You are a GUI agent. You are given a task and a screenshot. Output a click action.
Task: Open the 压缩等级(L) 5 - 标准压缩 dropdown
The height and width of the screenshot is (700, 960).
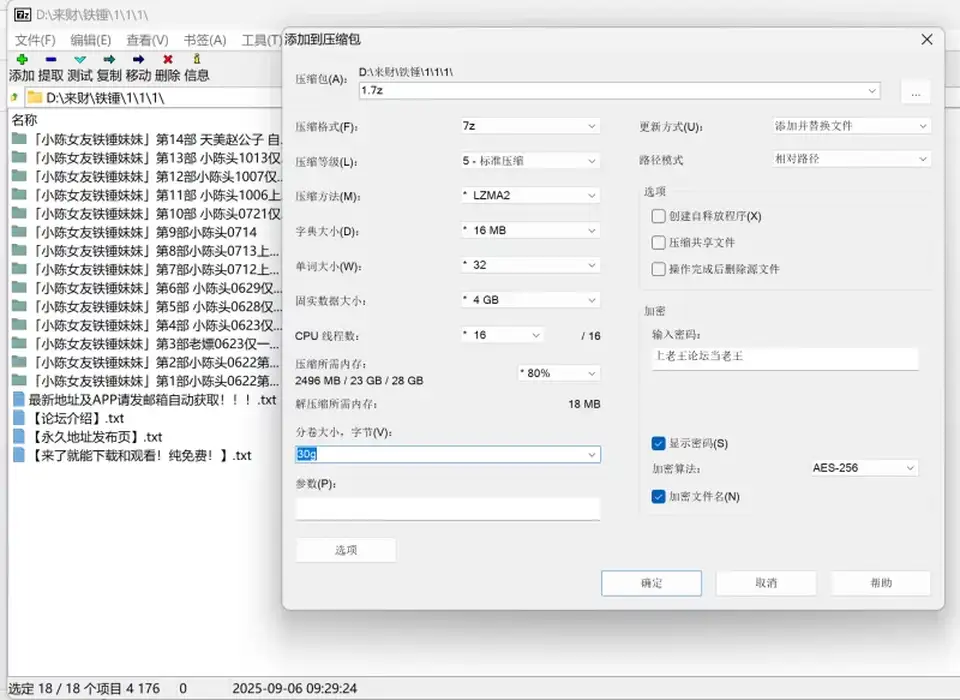(530, 161)
